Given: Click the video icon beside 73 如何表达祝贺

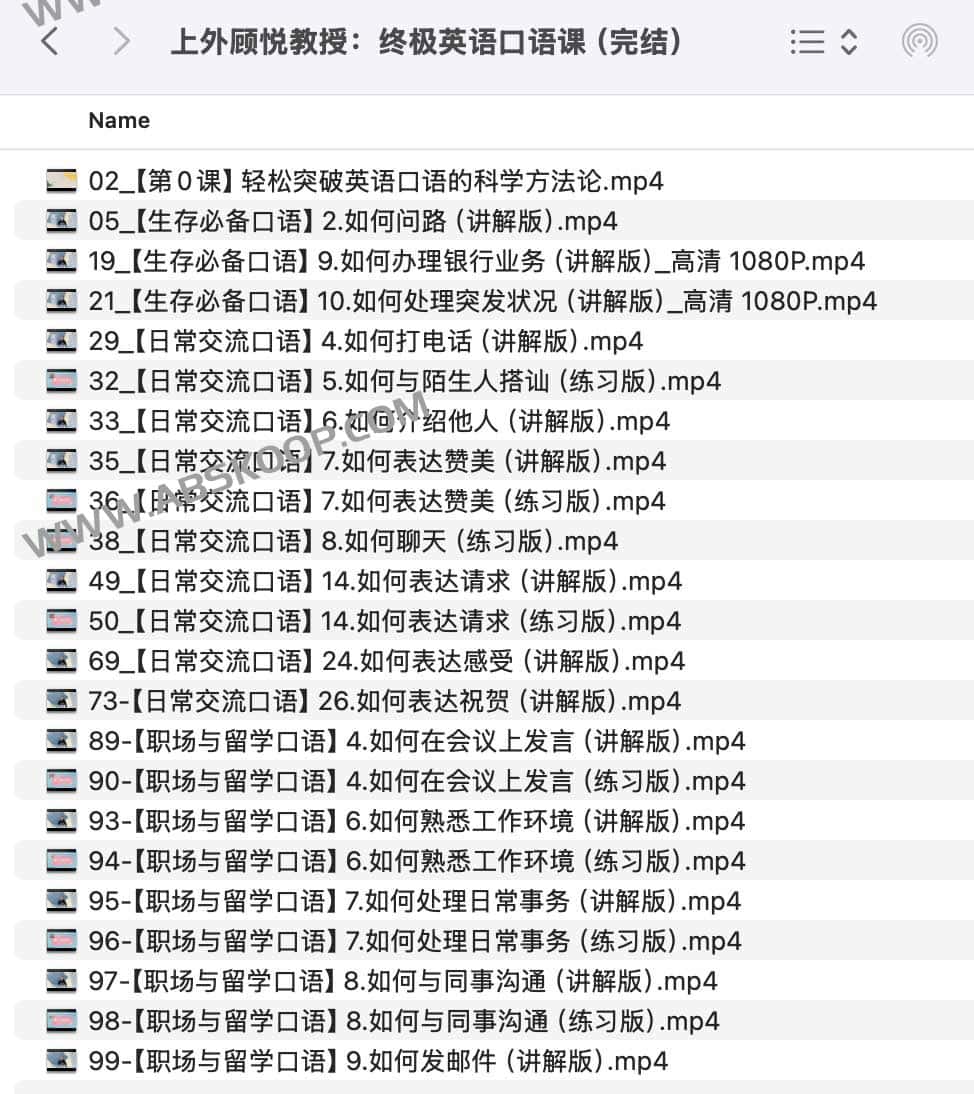Looking at the screenshot, I should tap(61, 701).
